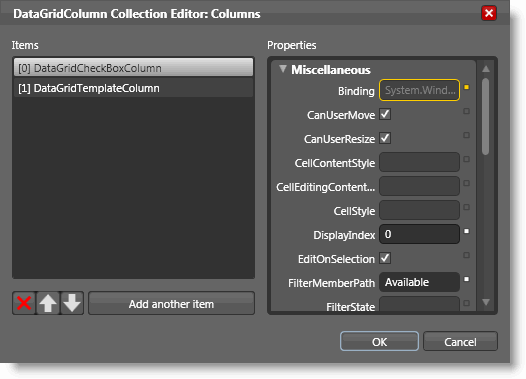Move selected item down with arrow icon
The width and height of the screenshot is (526, 379).
[x=72, y=303]
